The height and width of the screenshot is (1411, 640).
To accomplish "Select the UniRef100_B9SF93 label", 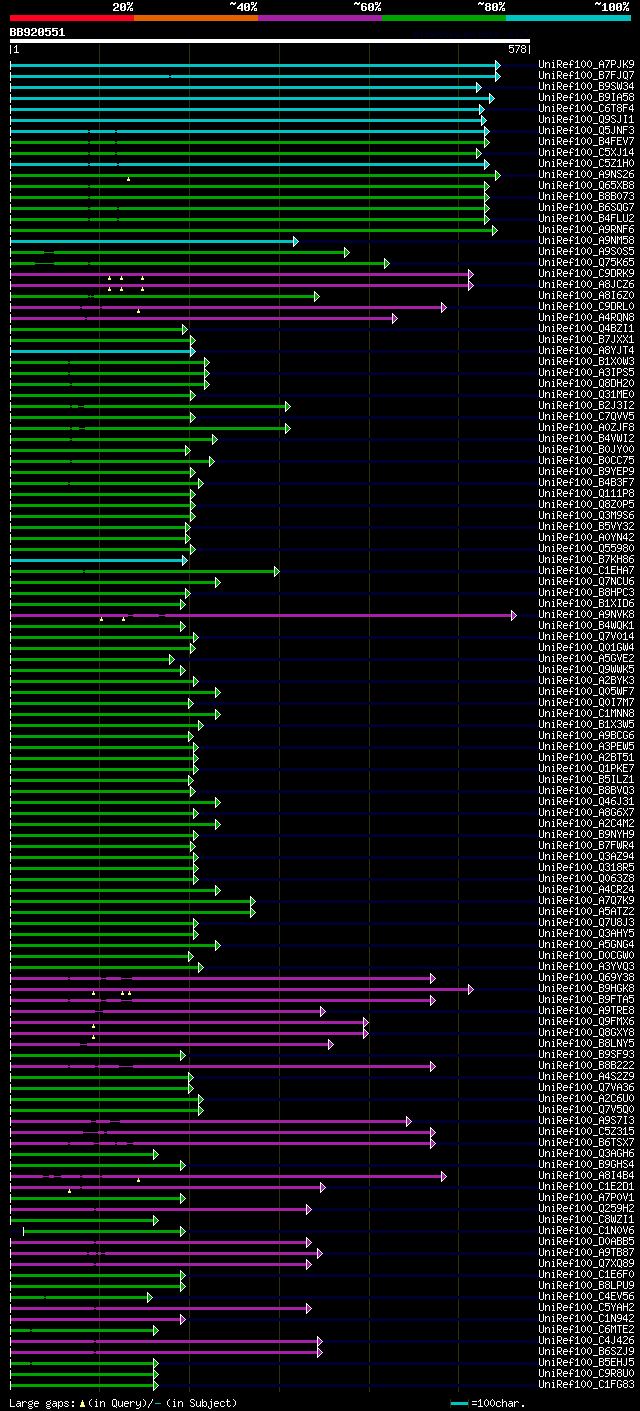I will click(x=586, y=1055).
